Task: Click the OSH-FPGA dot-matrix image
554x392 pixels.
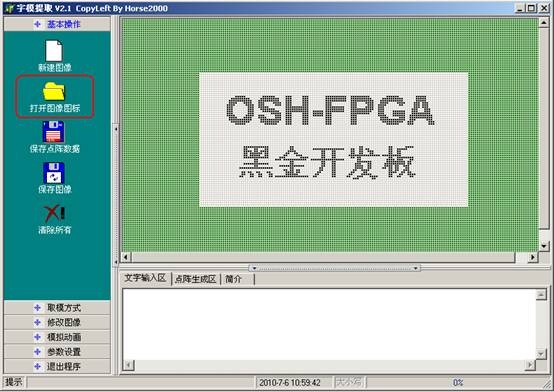Action: [x=334, y=139]
